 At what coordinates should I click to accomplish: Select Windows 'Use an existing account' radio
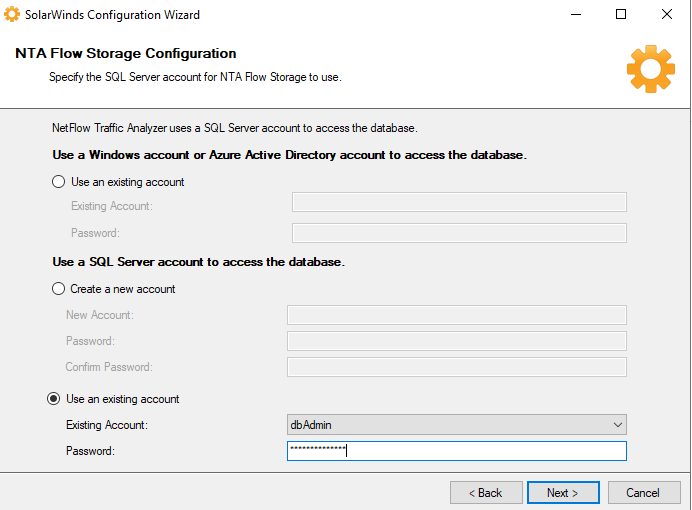click(59, 182)
